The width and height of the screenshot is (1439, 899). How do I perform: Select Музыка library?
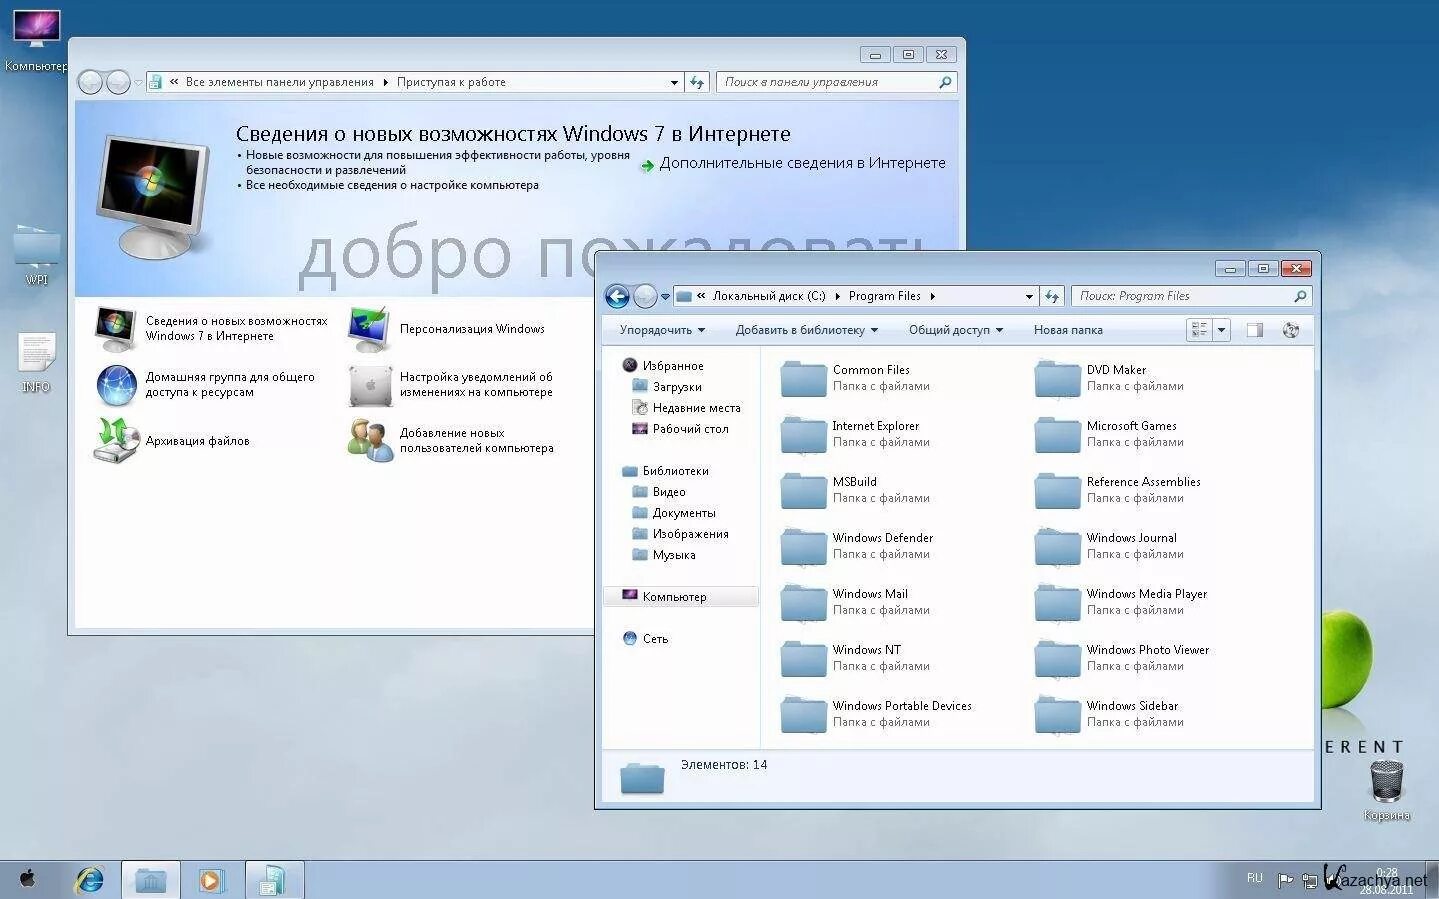coord(664,555)
